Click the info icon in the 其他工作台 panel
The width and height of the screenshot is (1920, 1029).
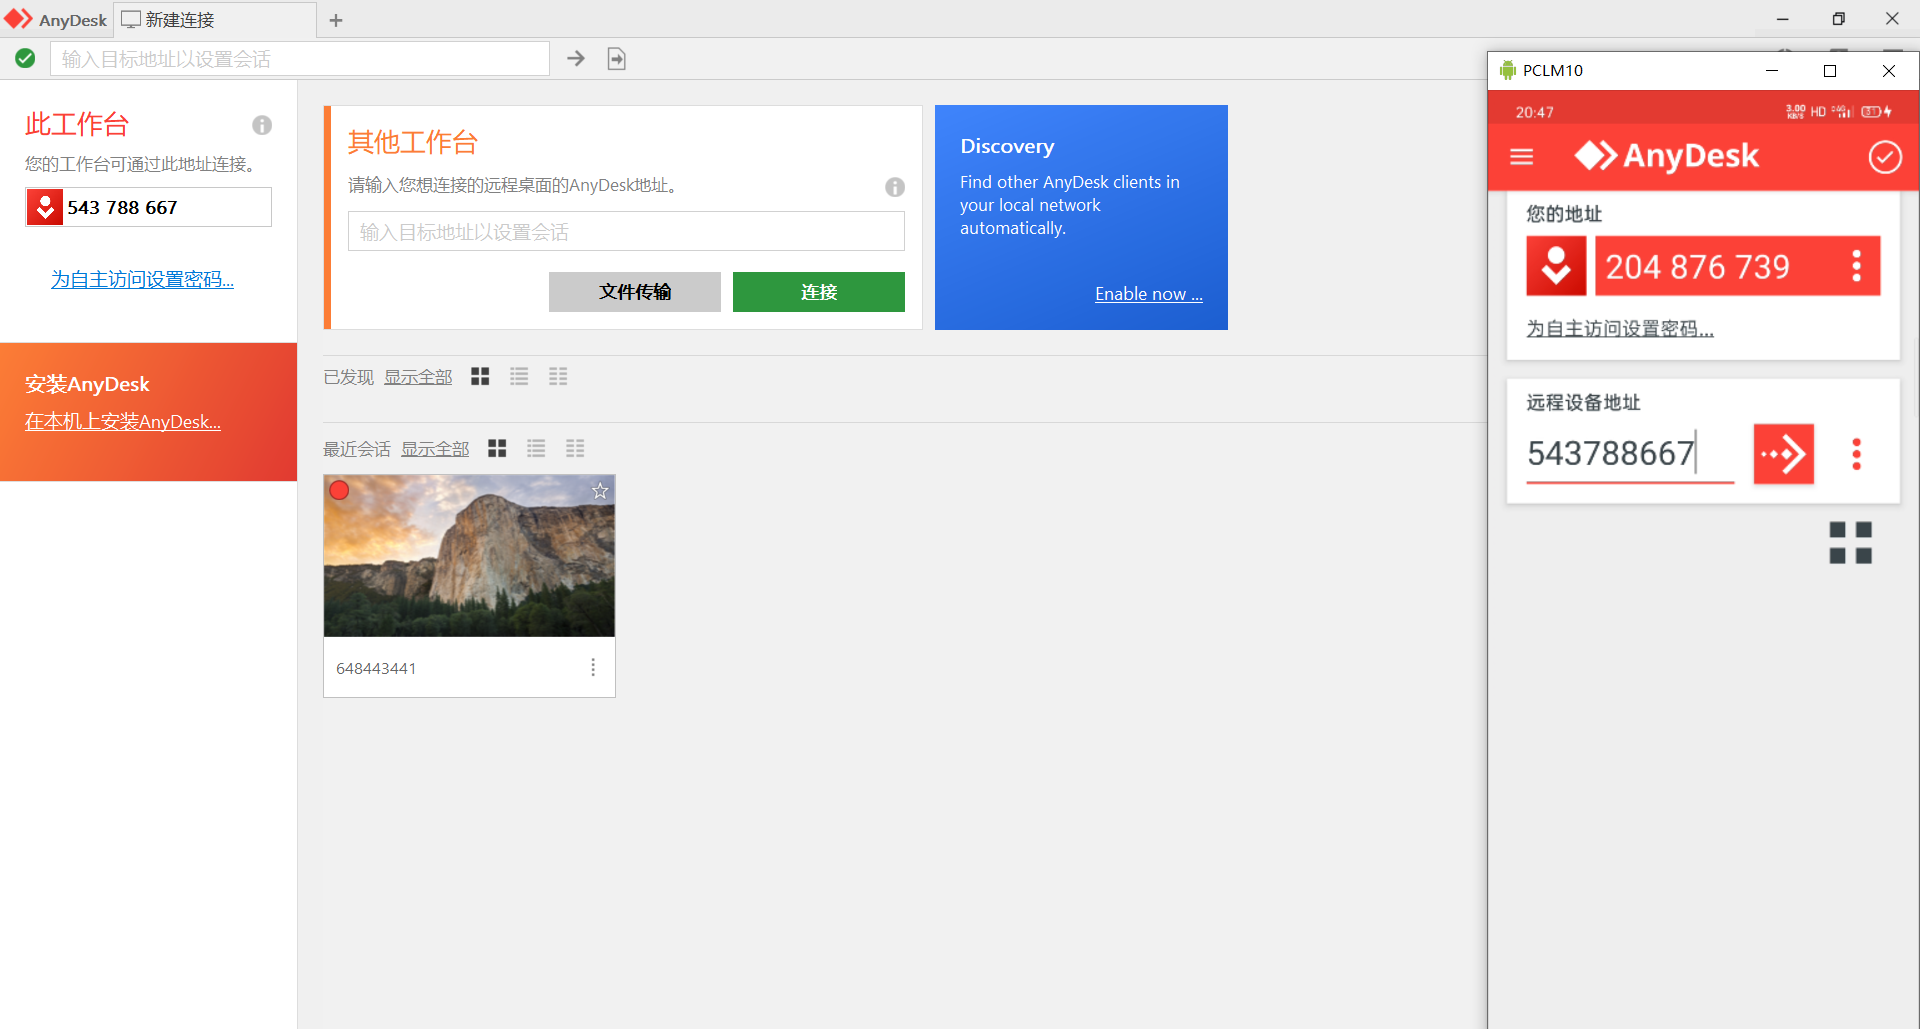(x=895, y=187)
